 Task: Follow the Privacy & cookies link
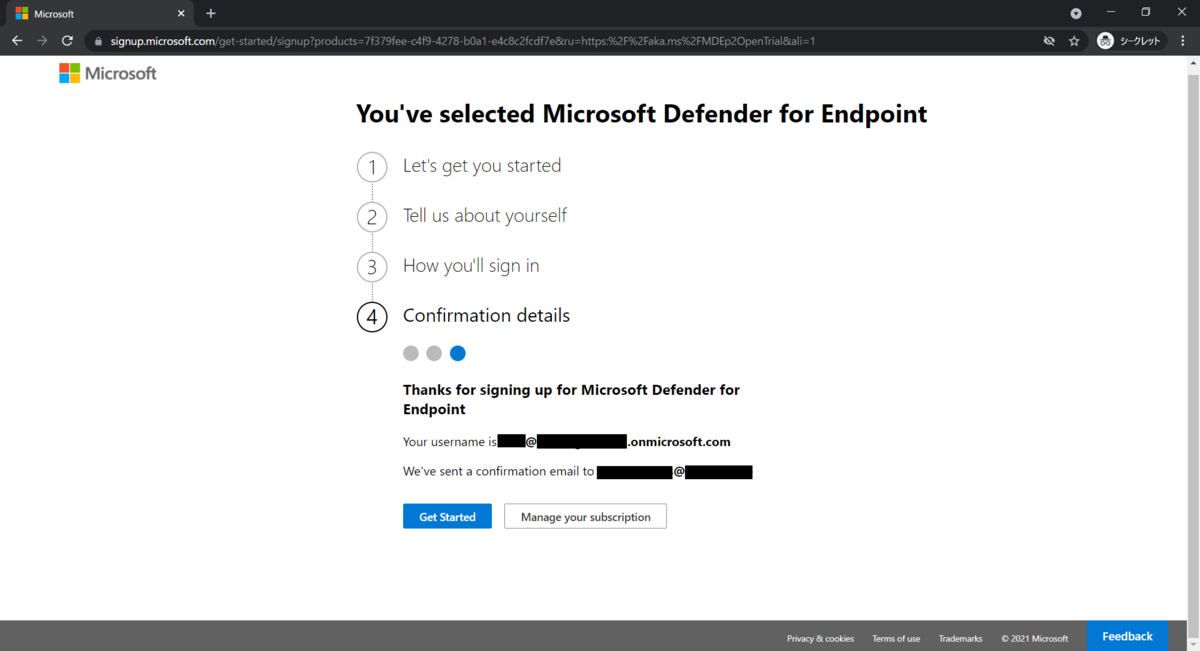[820, 638]
